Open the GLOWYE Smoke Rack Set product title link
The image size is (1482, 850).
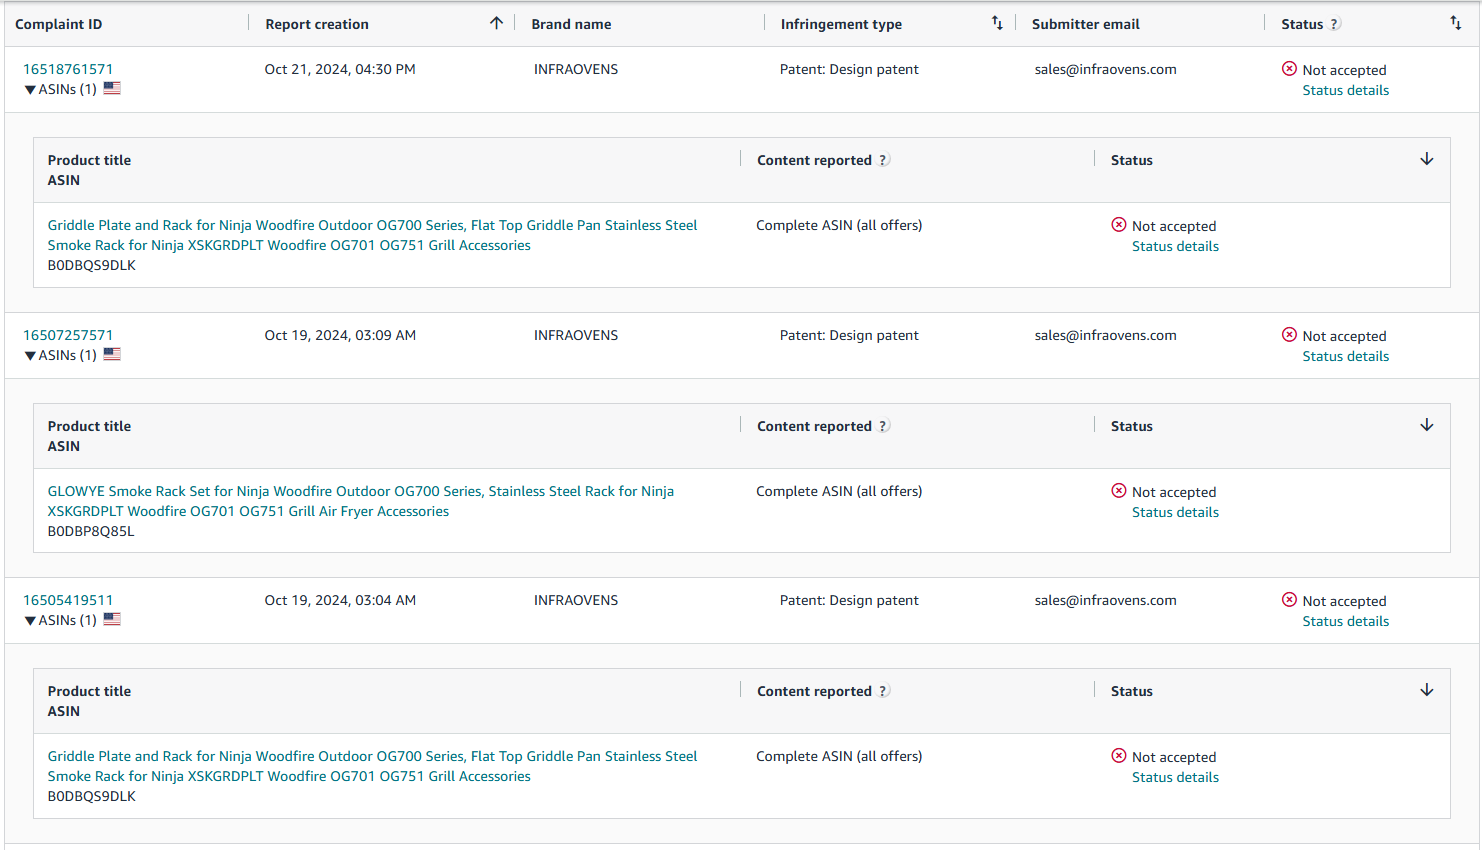pyautogui.click(x=361, y=501)
